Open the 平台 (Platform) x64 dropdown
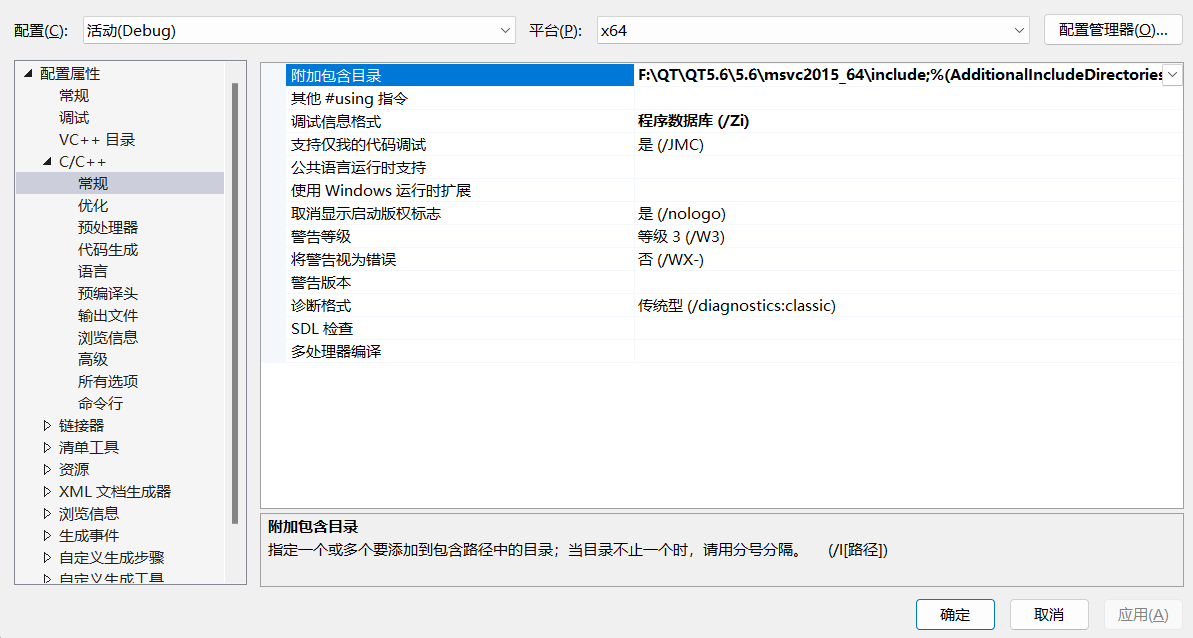 (811, 30)
